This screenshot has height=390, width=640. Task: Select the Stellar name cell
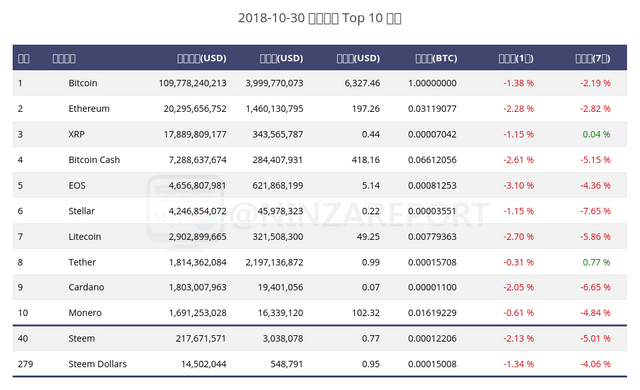[82, 211]
